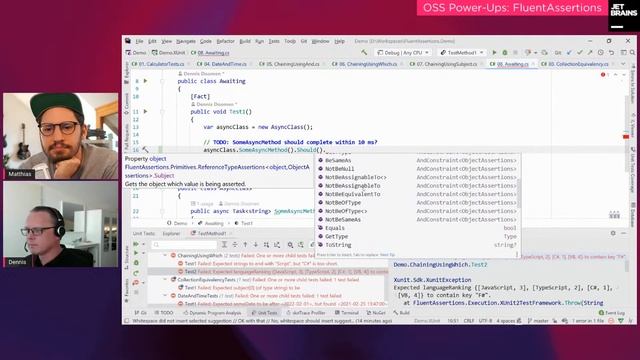Open Event Log button
The width and height of the screenshot is (640, 360).
[x=612, y=313]
